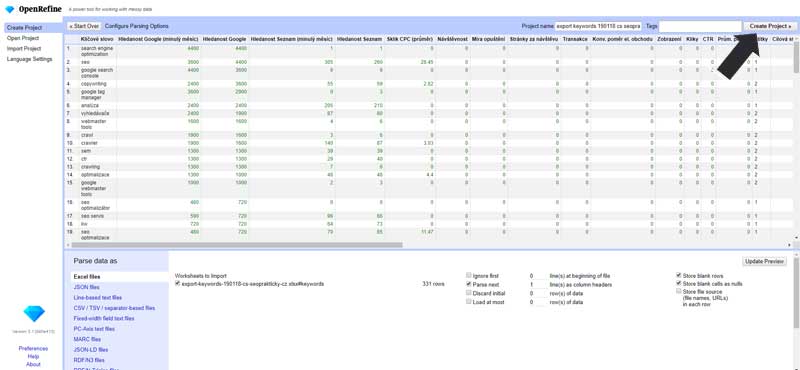Click the 28.45 CPC value cell

pyautogui.click(x=427, y=62)
